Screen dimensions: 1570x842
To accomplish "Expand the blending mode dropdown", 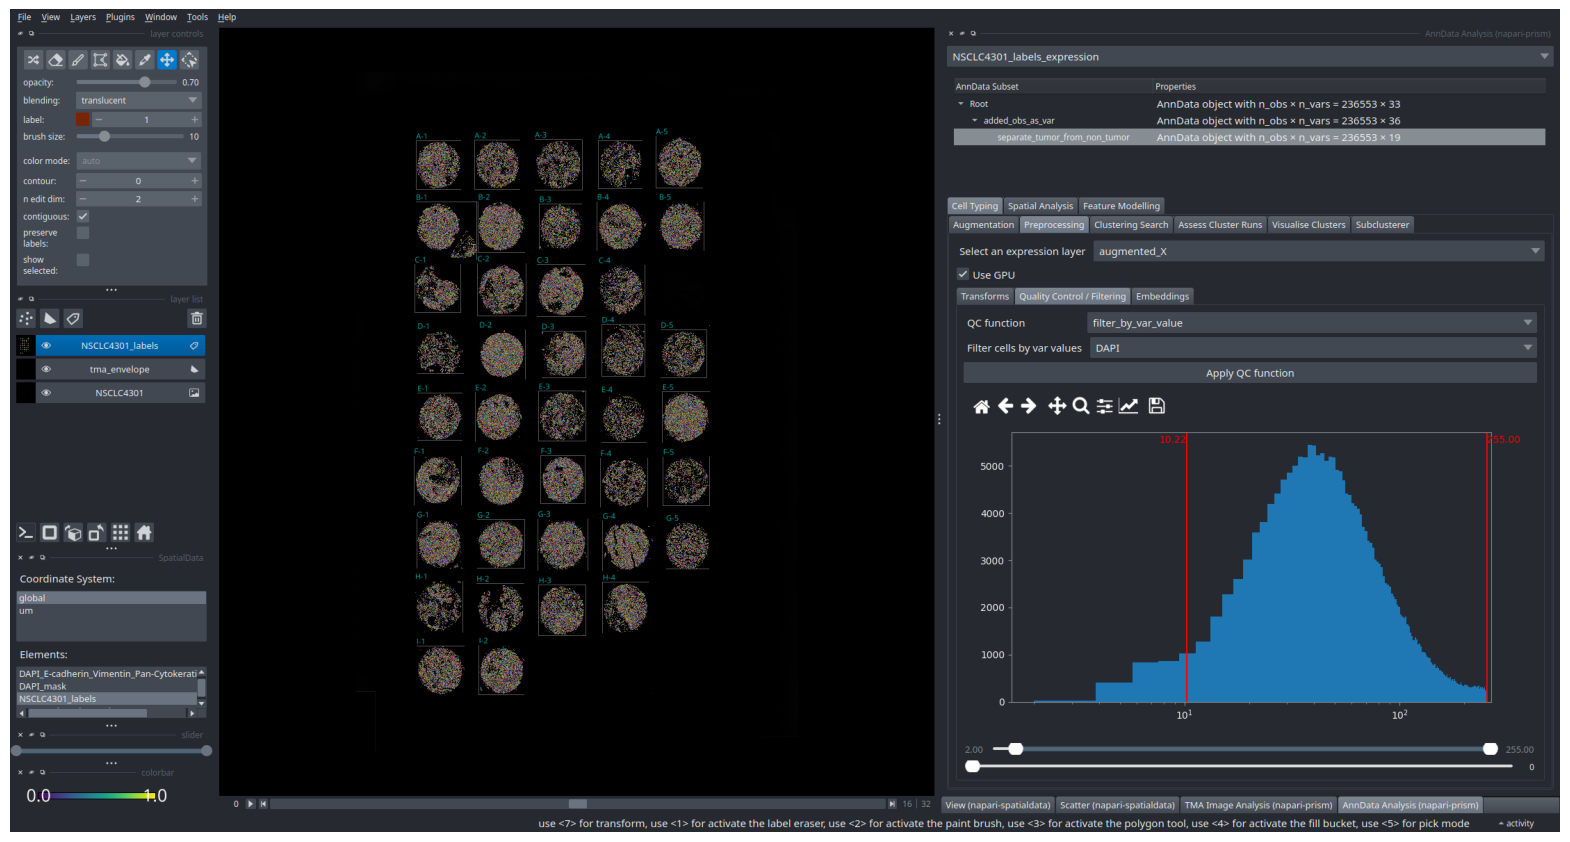I will click(139, 100).
